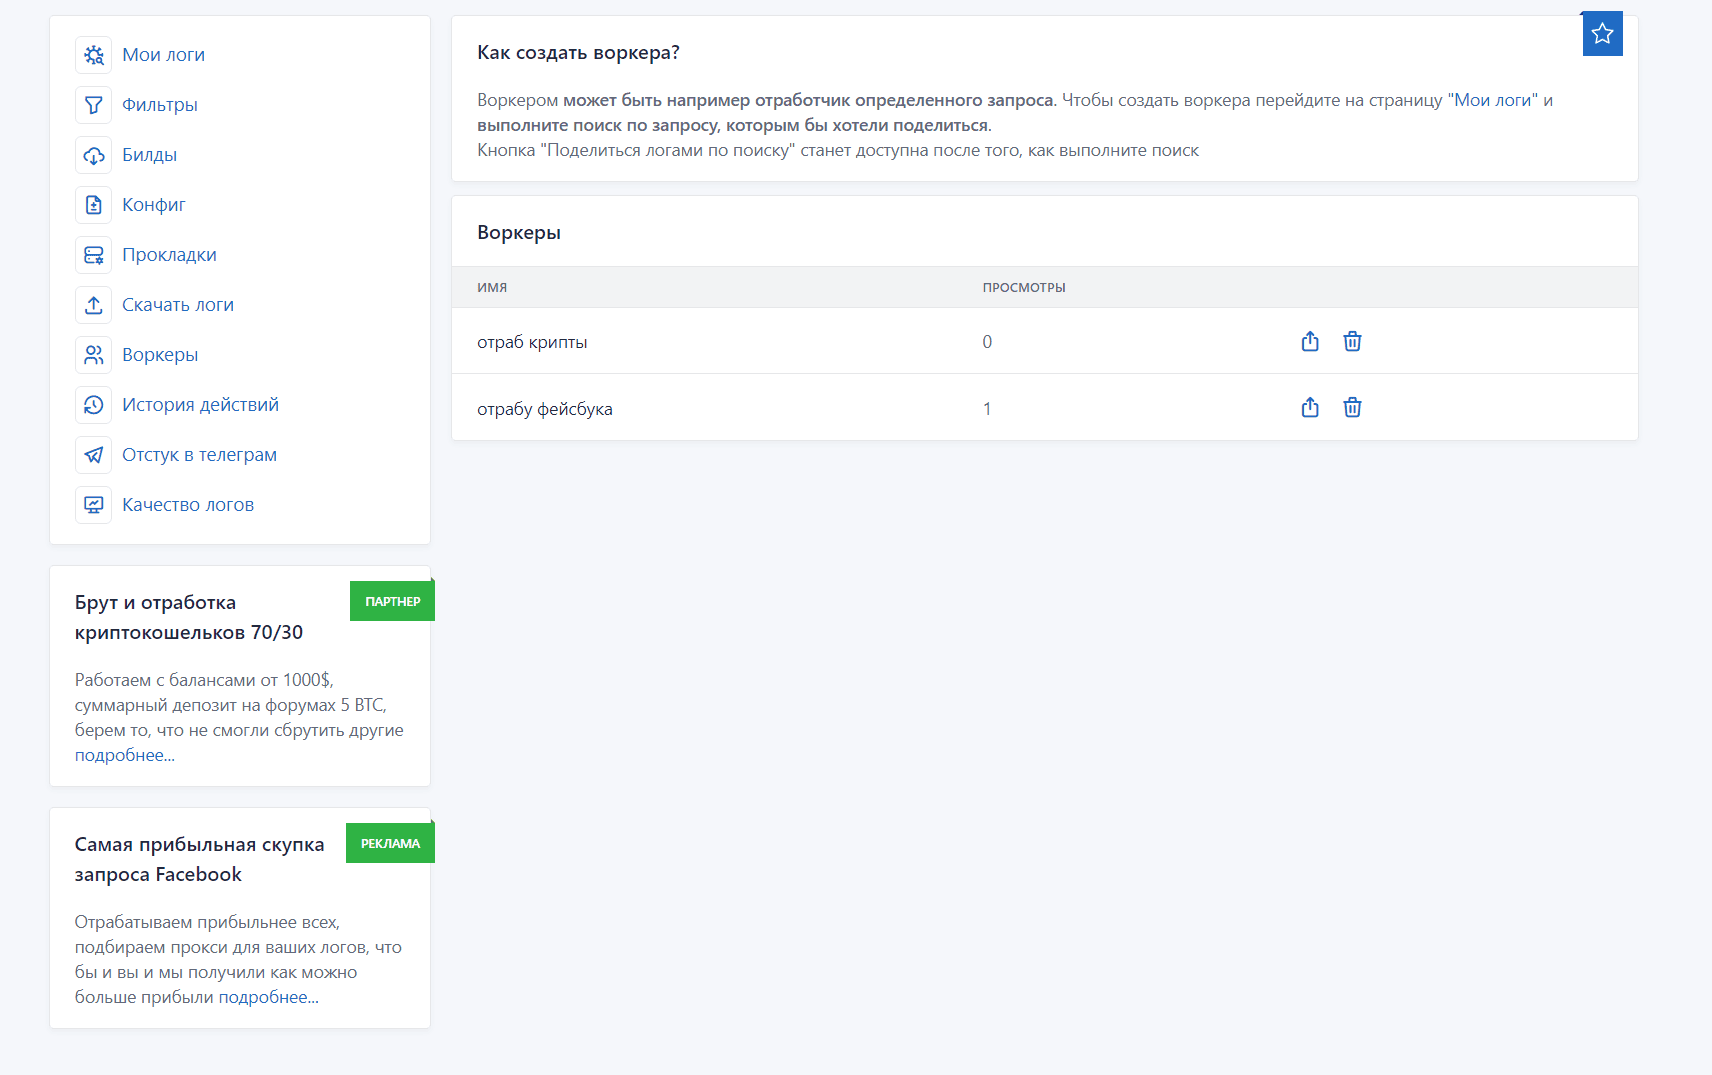Click the trash icon for the first worker row
This screenshot has width=1712, height=1075.
pos(1352,342)
